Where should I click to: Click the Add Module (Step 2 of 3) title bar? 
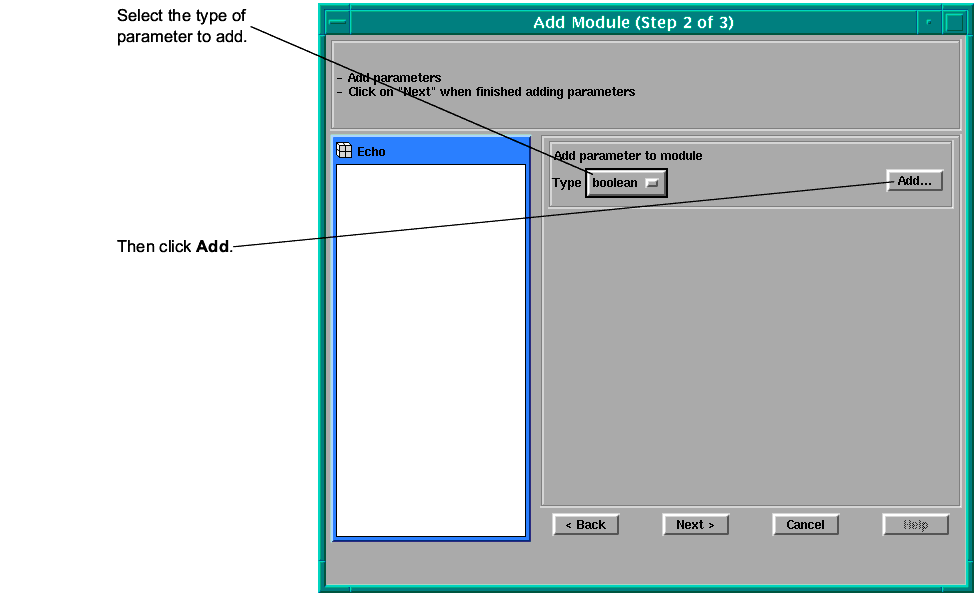point(633,22)
